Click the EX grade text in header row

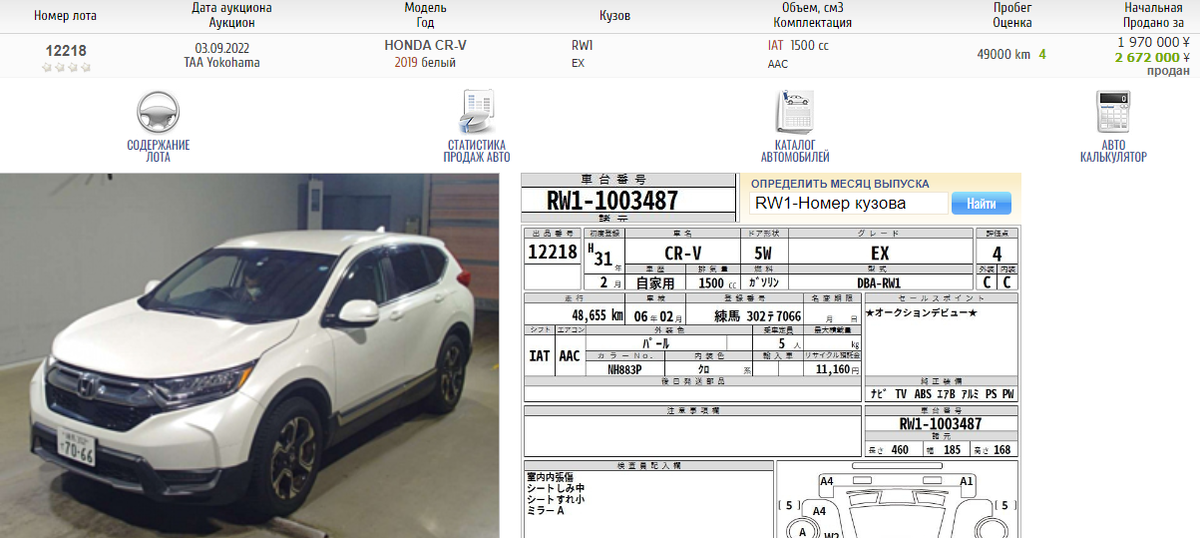pos(577,63)
